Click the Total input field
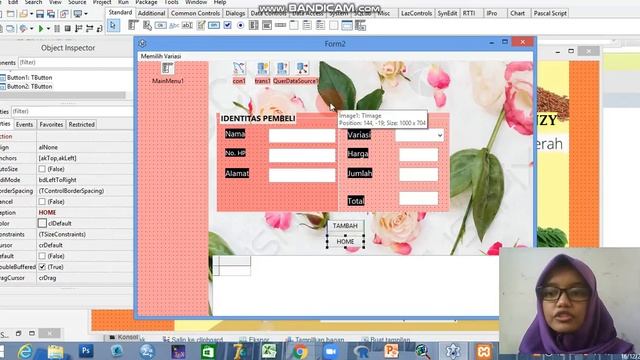Viewport: 640px width, 360px height. (x=418, y=198)
